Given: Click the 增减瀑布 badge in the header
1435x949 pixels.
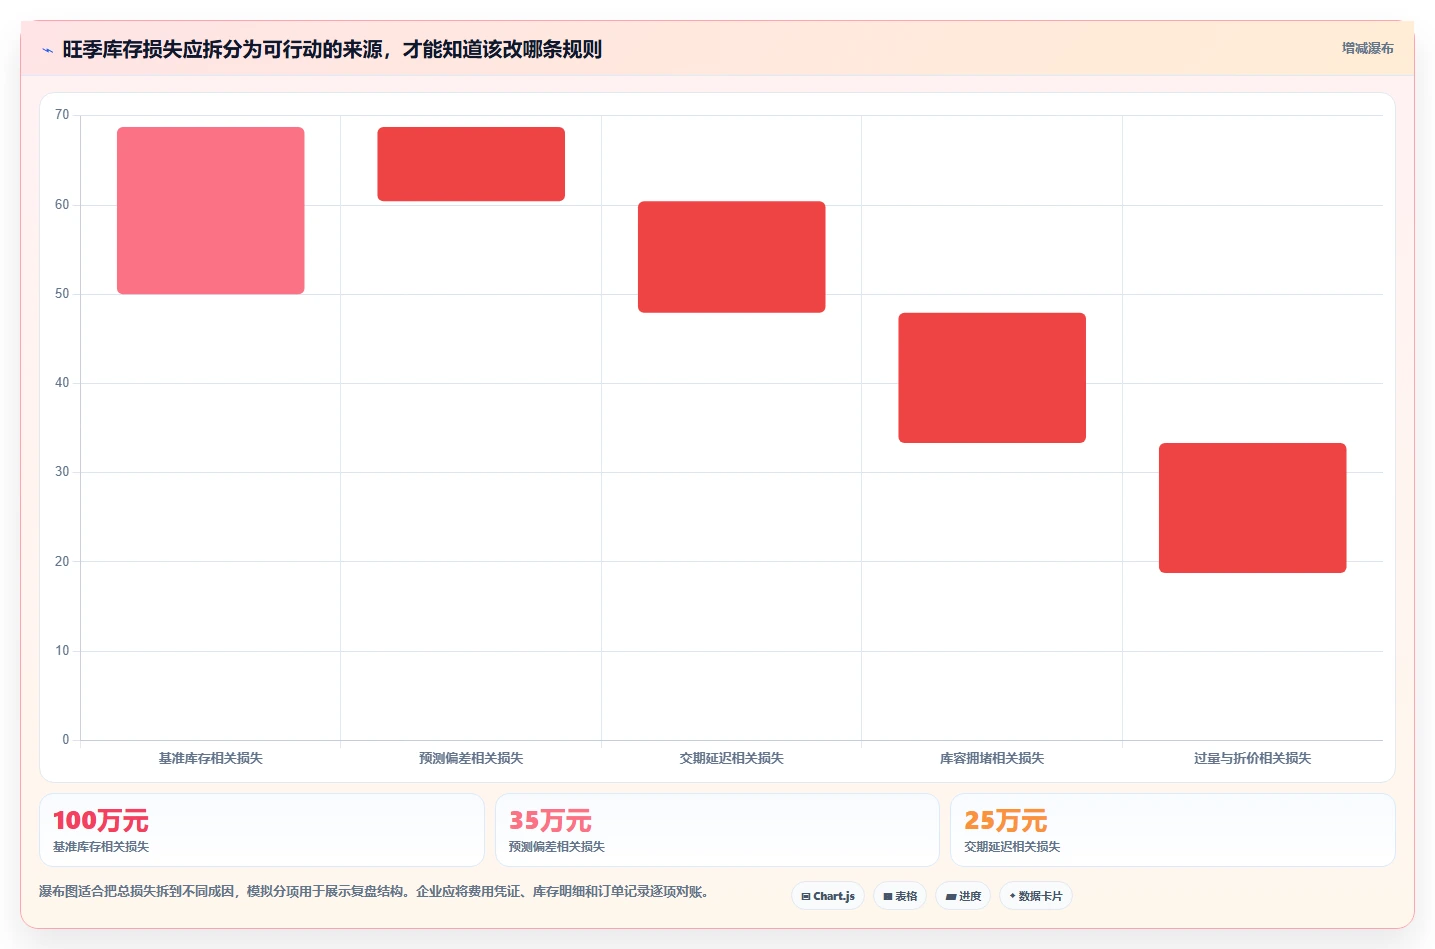Looking at the screenshot, I should coord(1367,48).
